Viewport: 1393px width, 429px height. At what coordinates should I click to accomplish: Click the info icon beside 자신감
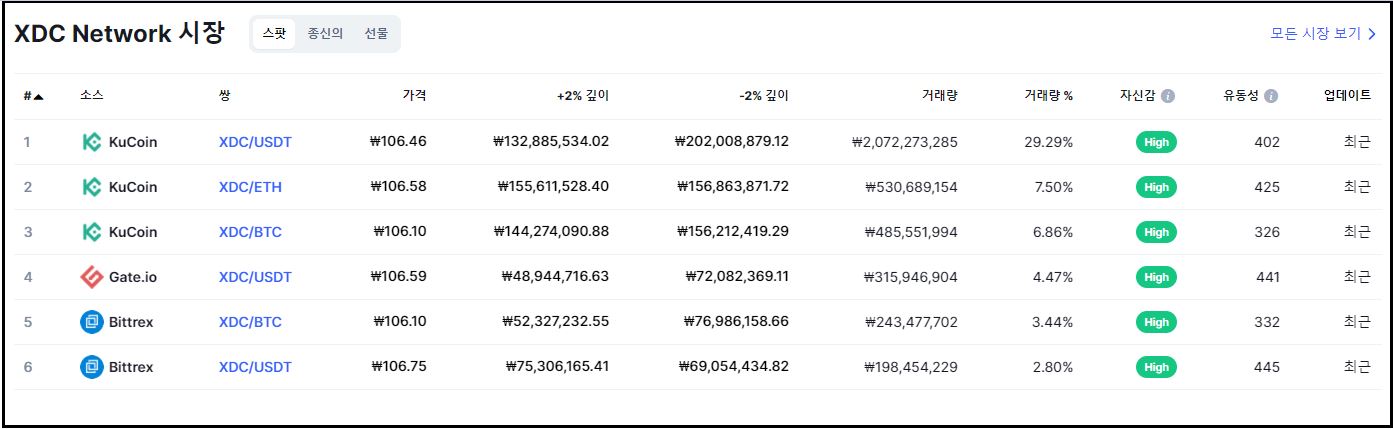(1168, 97)
